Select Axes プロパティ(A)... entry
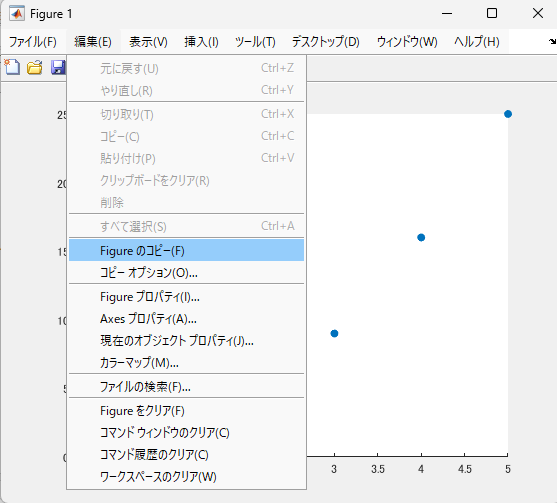This screenshot has height=503, width=557. (x=186, y=319)
